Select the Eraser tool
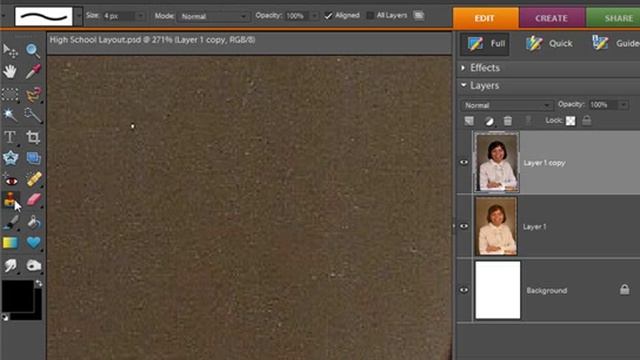The image size is (640, 360). pyautogui.click(x=33, y=200)
